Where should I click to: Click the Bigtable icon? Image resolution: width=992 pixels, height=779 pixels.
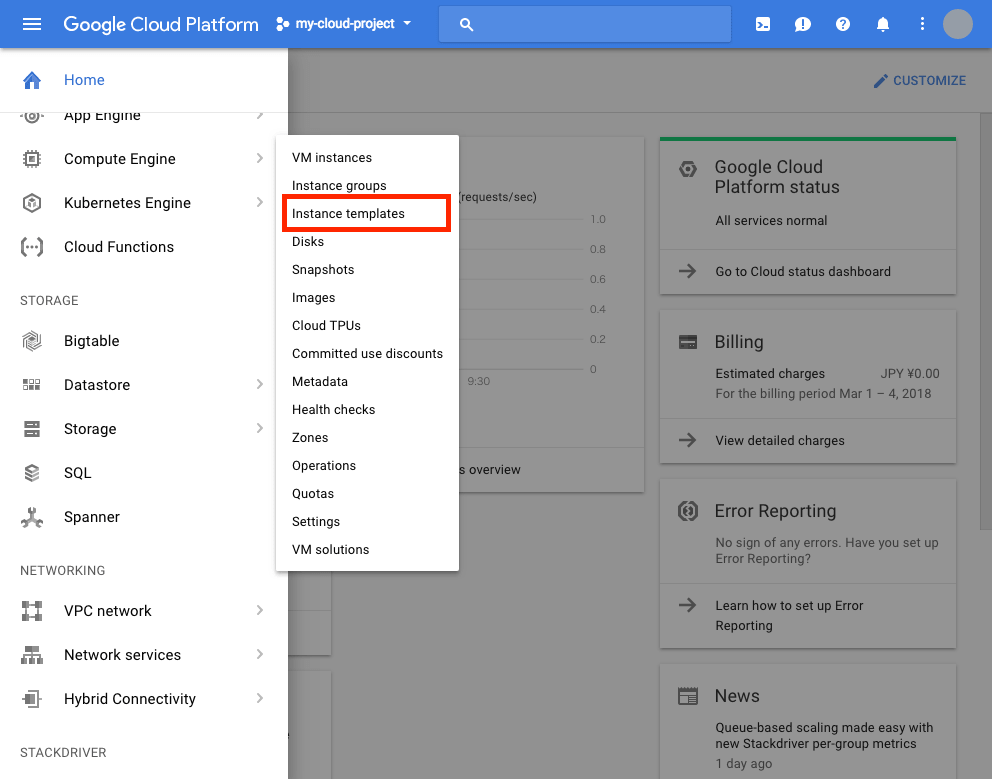pos(32,341)
